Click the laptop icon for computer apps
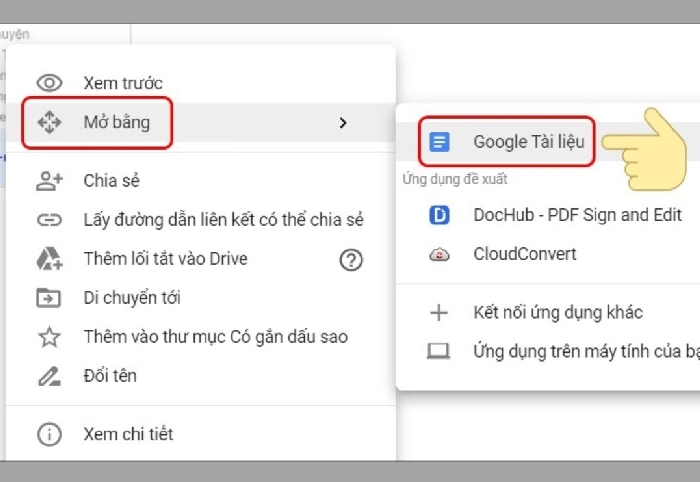Viewport: 700px width, 482px height. (438, 351)
